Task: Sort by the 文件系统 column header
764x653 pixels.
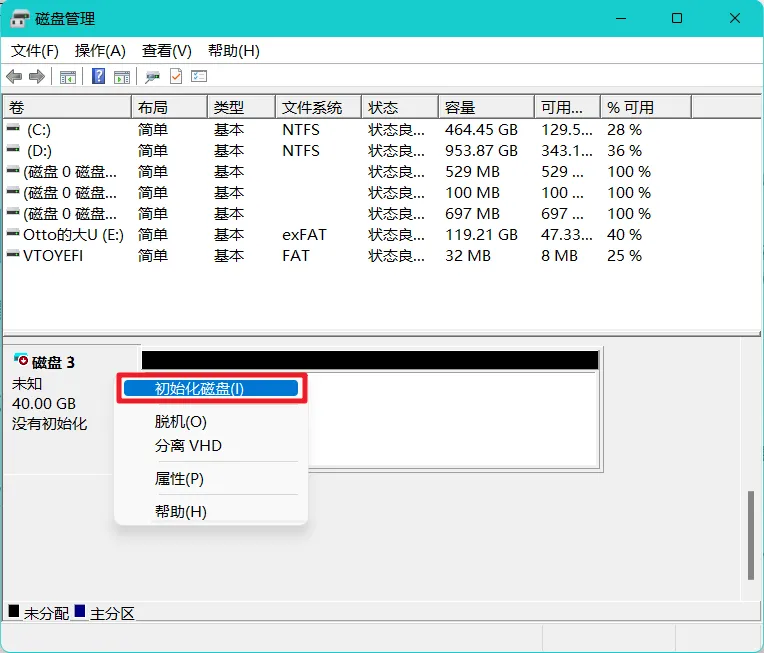Action: [x=319, y=107]
